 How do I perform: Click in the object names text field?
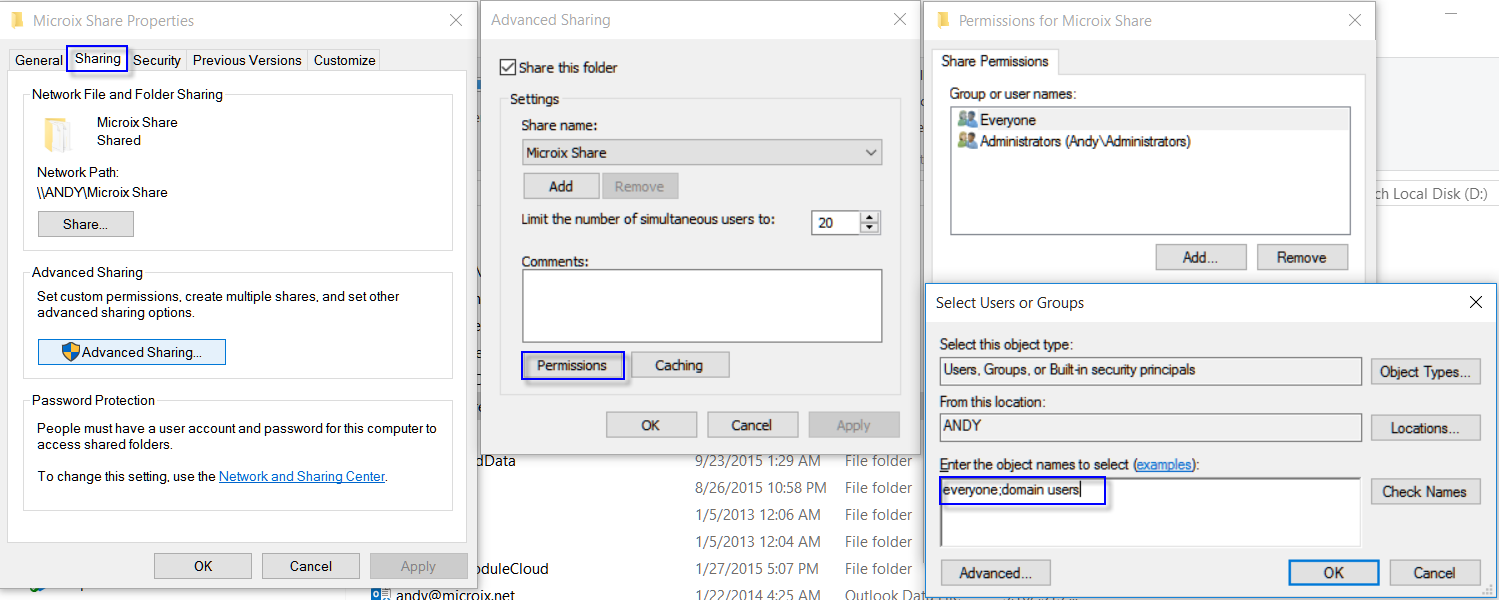[1150, 510]
